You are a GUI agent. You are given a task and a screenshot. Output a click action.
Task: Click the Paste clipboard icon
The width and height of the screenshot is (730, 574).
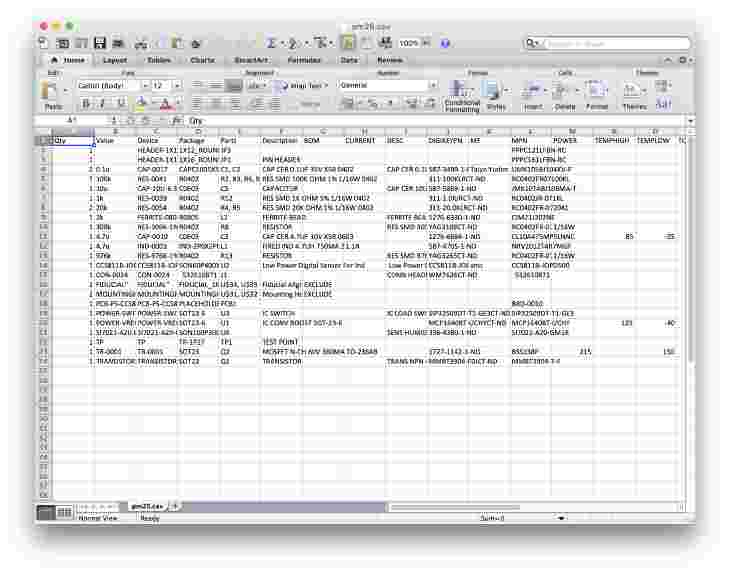(x=53, y=93)
